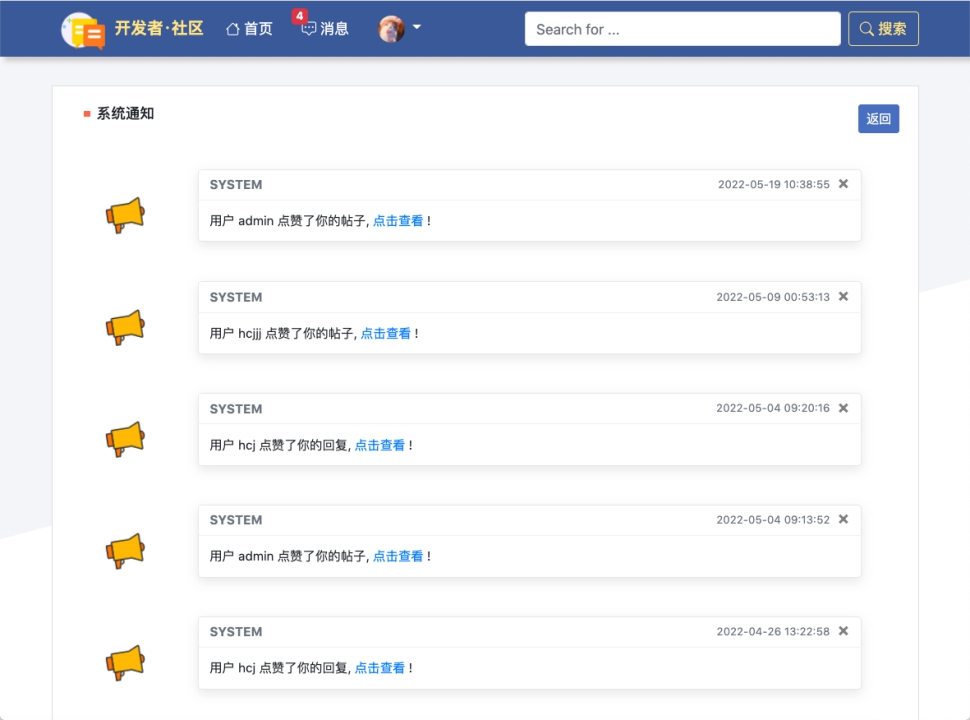The image size is (970, 720).
Task: Click the chat bubble icon beside 消息
Action: [308, 29]
